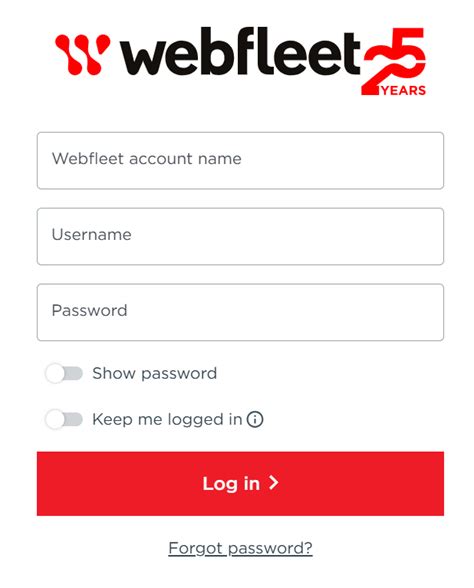This screenshot has height=588, width=474.
Task: Open the Forgot password? link
Action: tap(240, 548)
